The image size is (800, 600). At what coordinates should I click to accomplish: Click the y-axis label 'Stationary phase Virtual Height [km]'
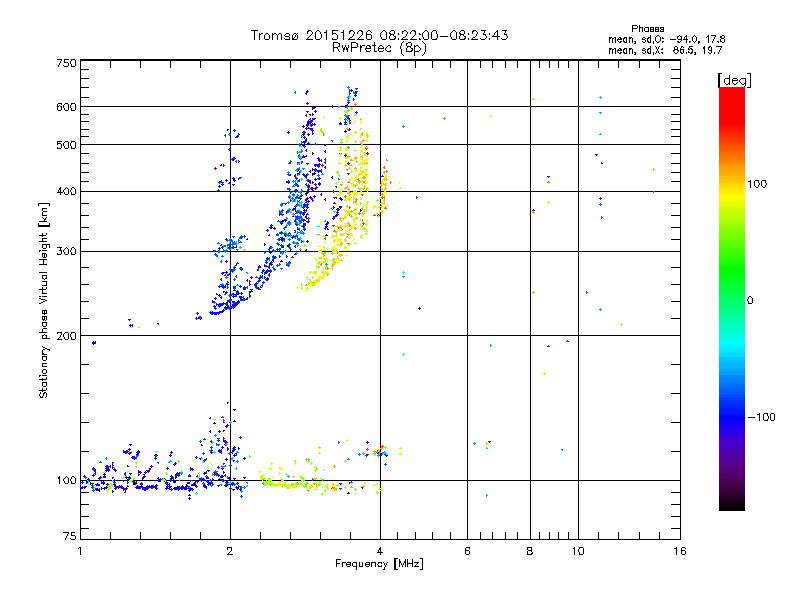[x=43, y=300]
